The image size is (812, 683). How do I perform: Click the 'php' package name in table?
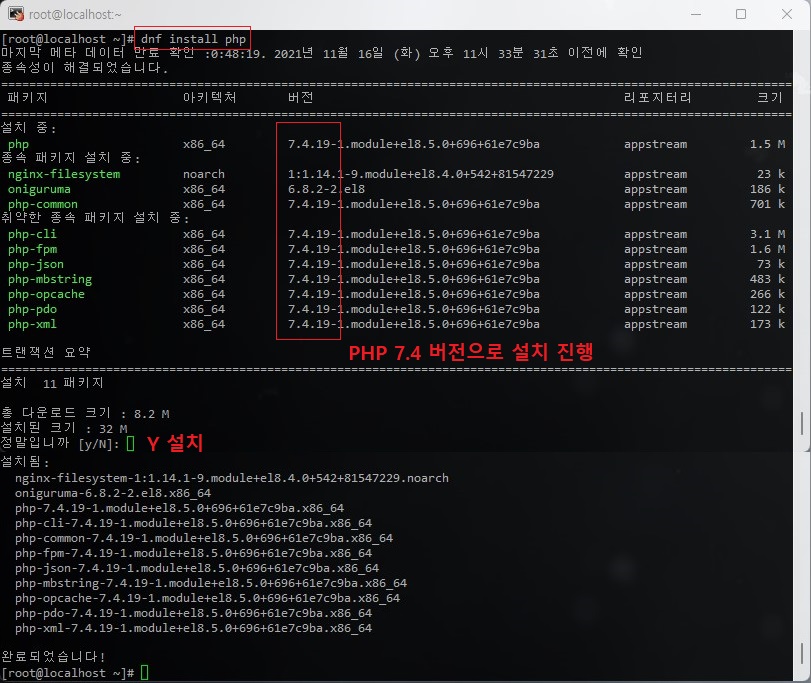click(18, 144)
